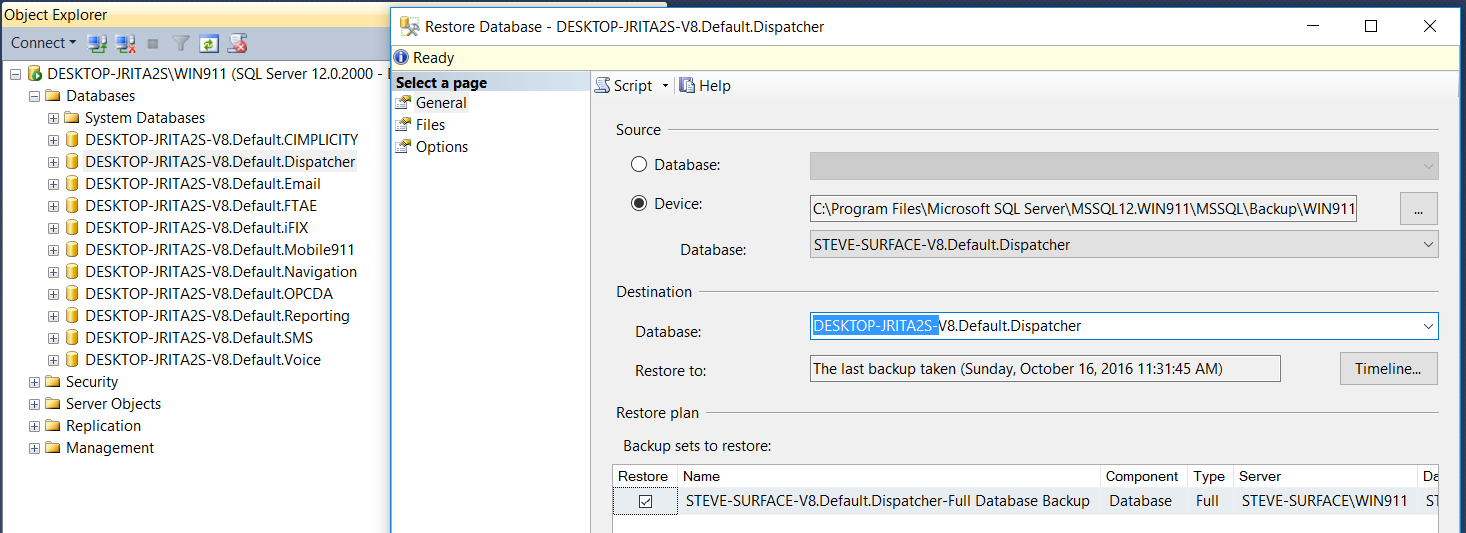Click the Replication folder icon
The width and height of the screenshot is (1466, 533).
pos(54,426)
